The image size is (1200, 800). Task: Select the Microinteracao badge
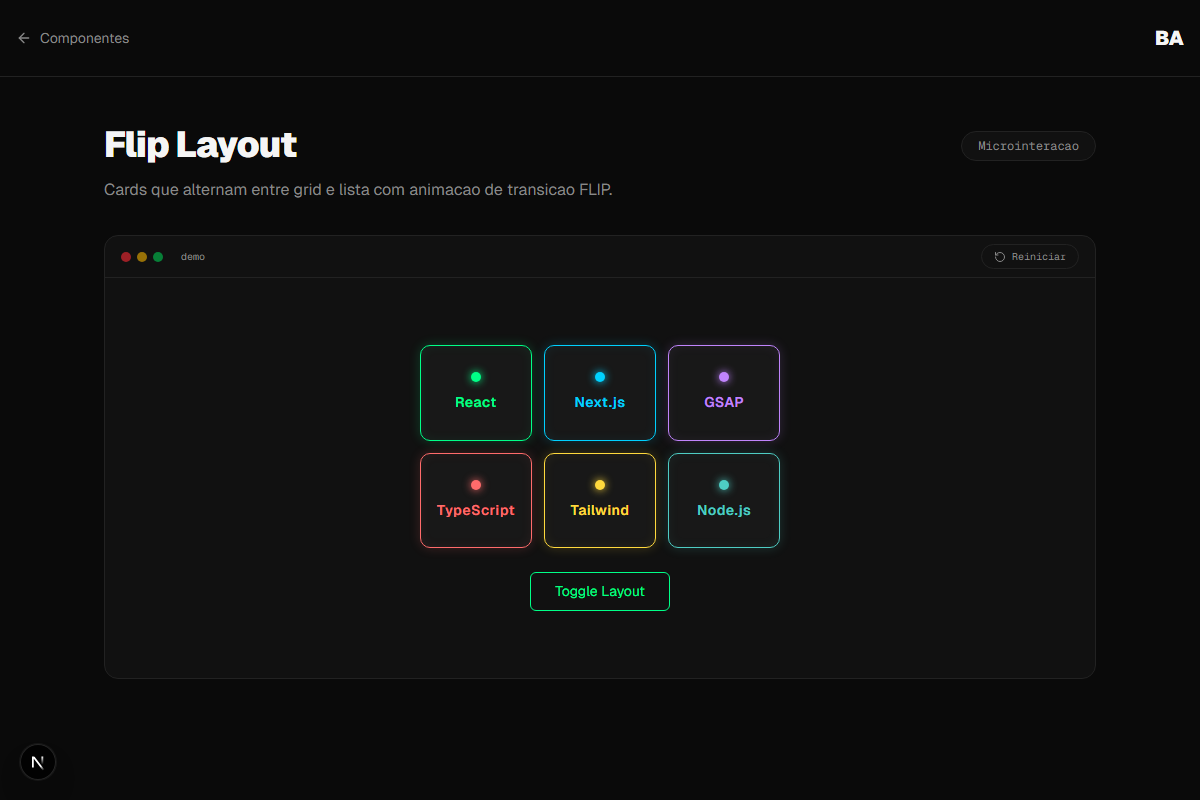tap(1028, 145)
